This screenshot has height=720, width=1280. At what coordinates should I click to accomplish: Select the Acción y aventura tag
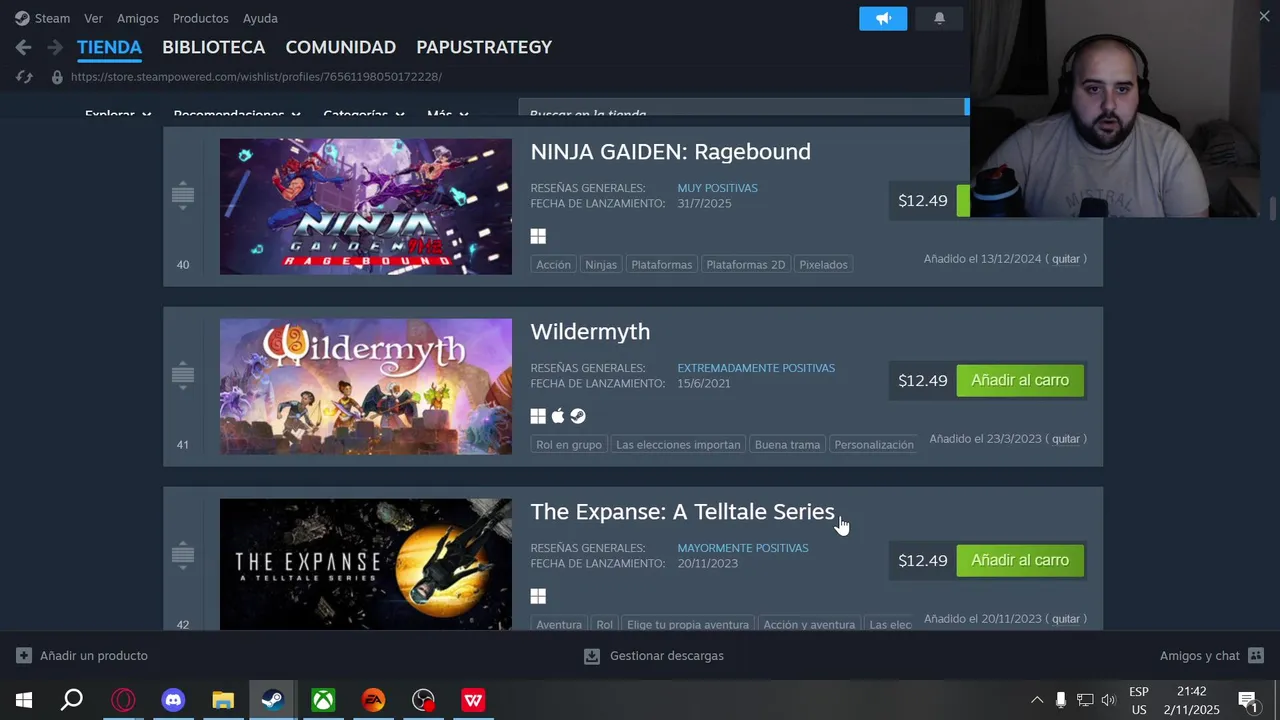click(809, 624)
